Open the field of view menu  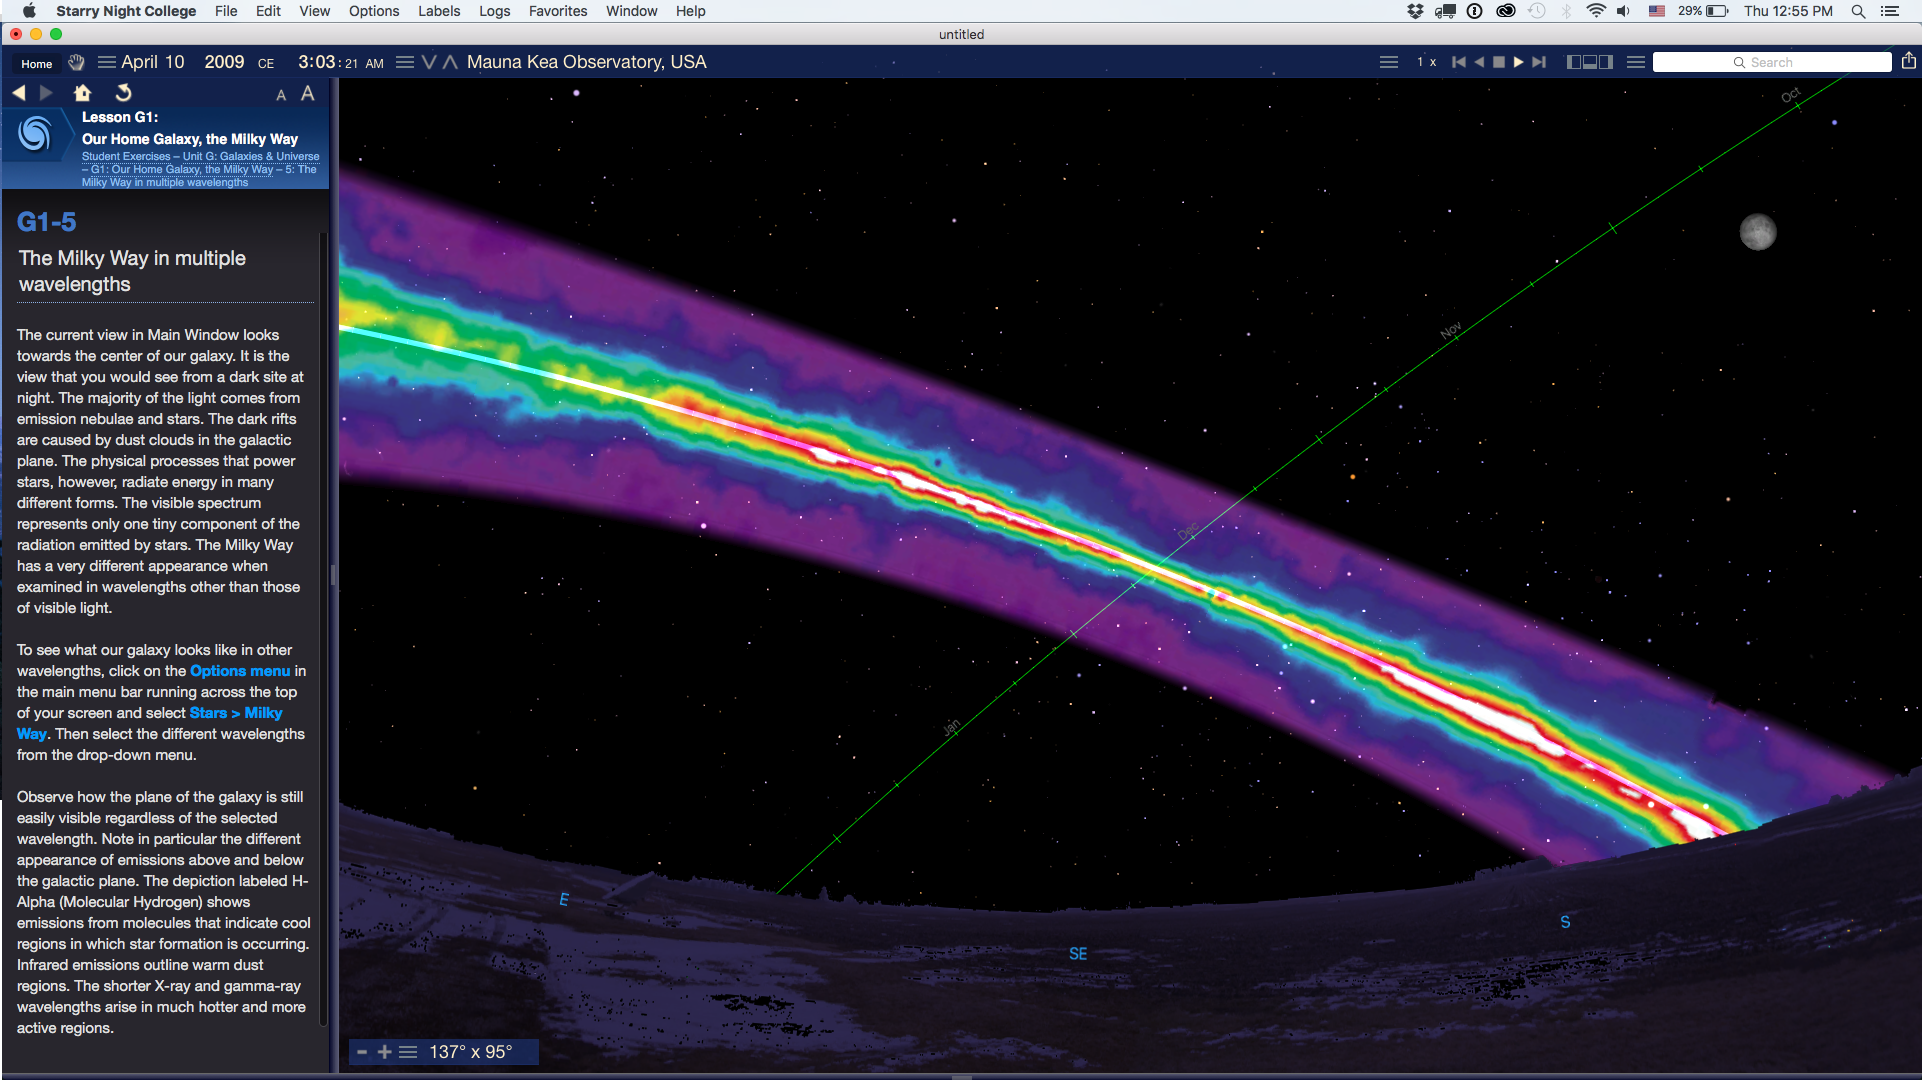[408, 1052]
